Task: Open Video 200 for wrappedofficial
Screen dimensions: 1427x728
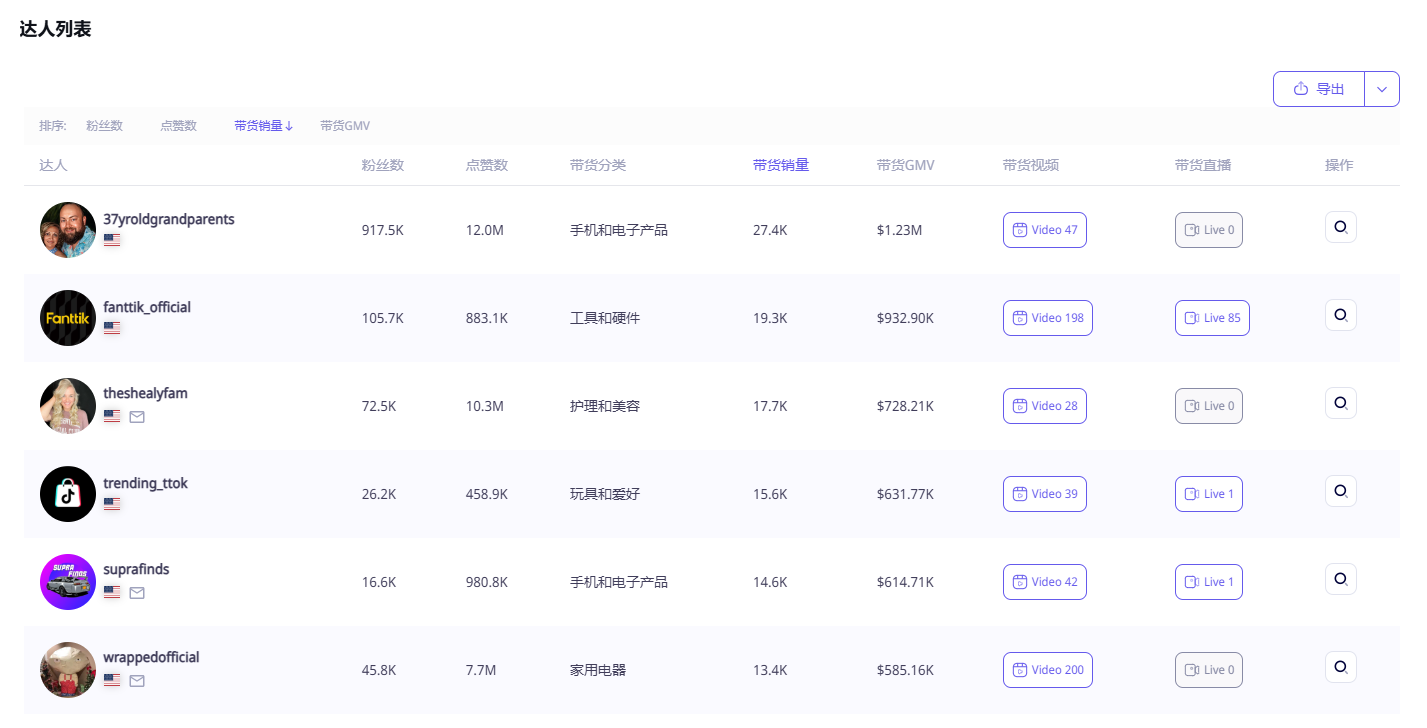Action: 1047,670
